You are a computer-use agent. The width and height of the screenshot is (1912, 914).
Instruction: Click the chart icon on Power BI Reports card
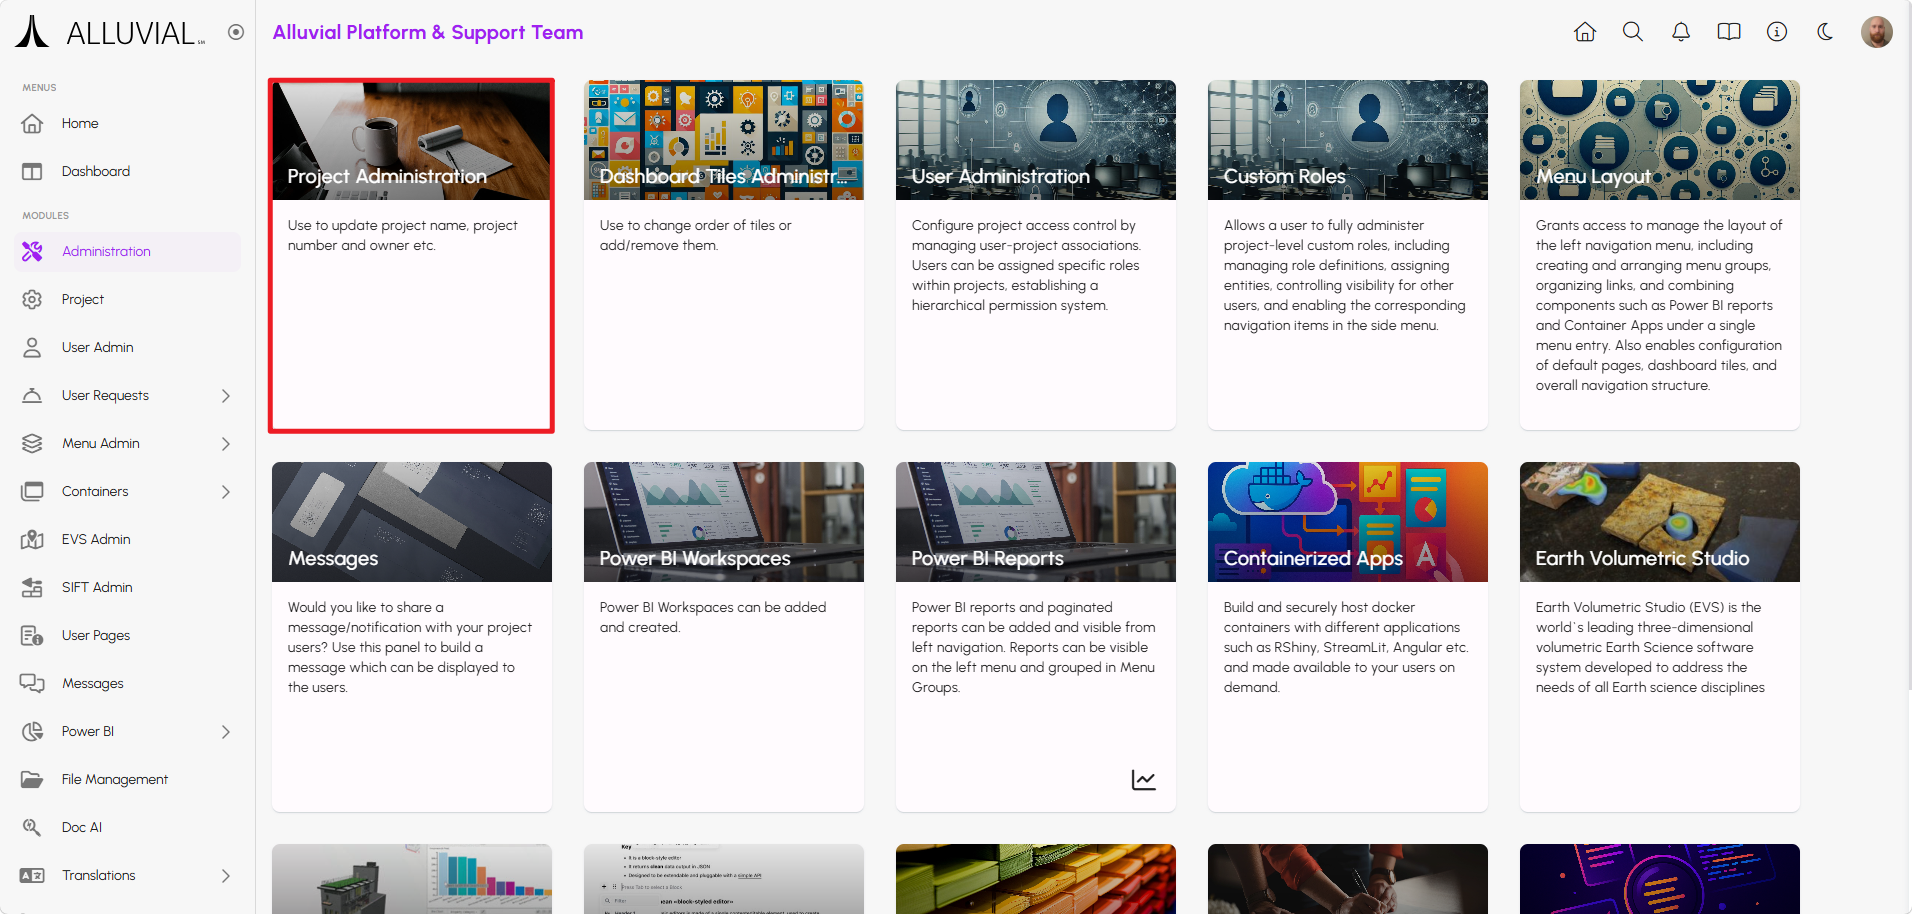point(1144,780)
